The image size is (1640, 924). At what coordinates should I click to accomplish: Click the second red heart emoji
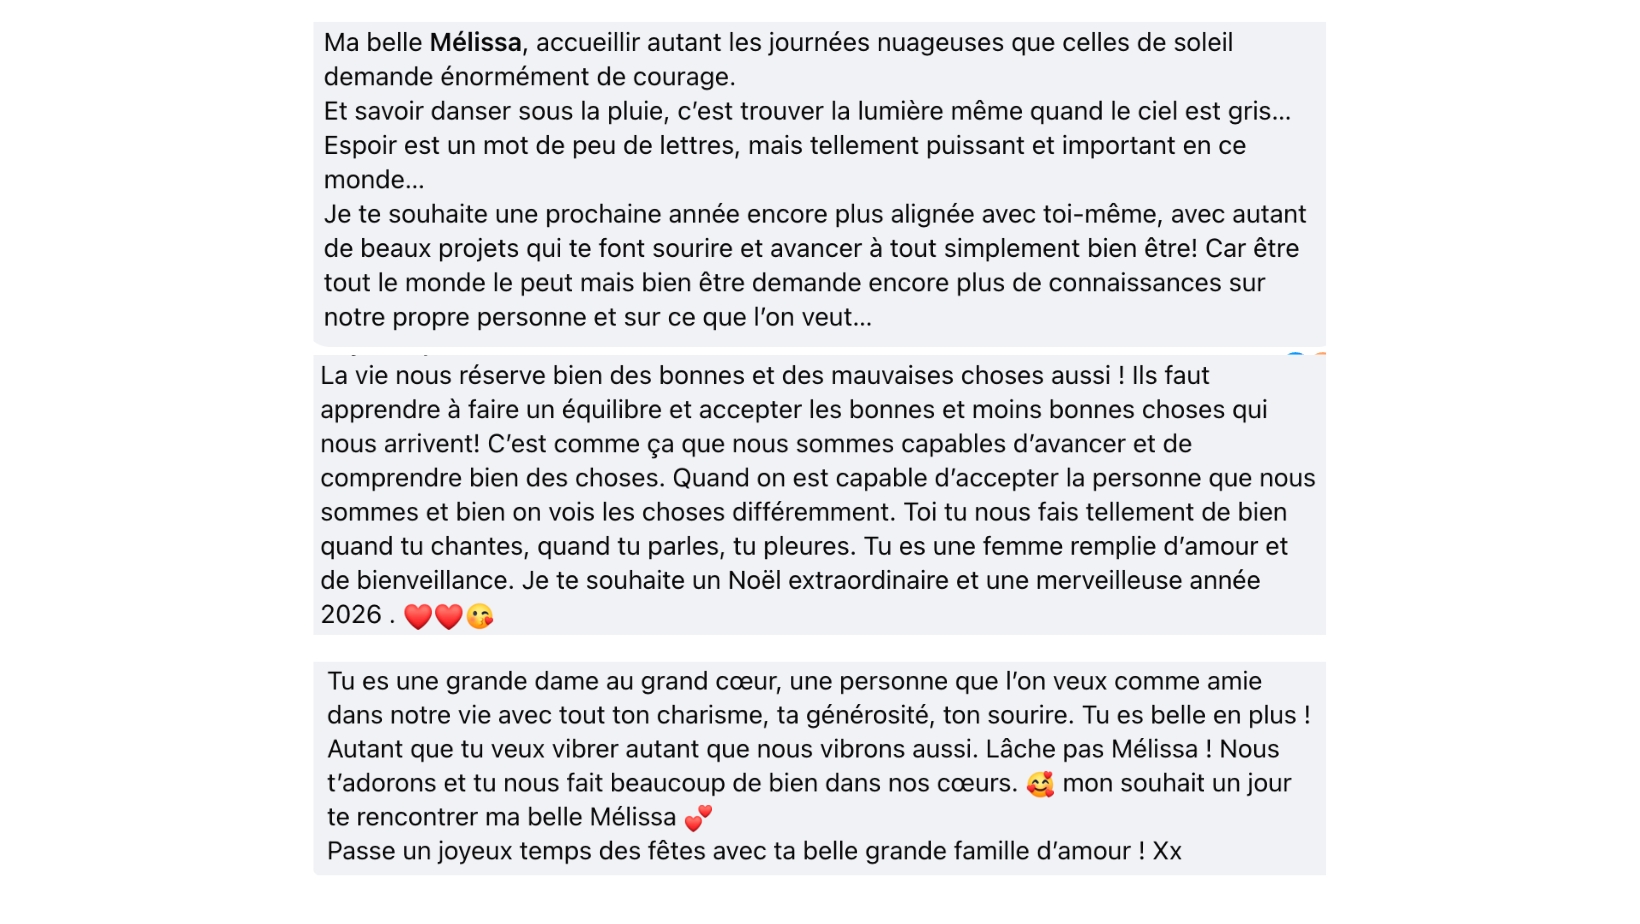tap(449, 616)
